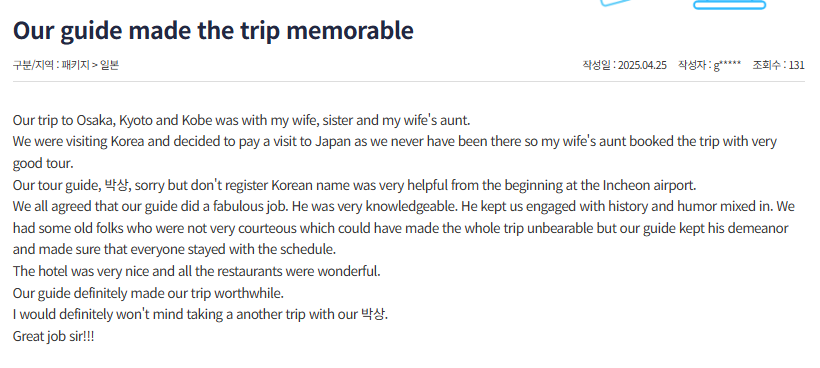Click the line 'and made sure that everyone stayed'
Viewport: 820px width, 368px height.
click(174, 249)
